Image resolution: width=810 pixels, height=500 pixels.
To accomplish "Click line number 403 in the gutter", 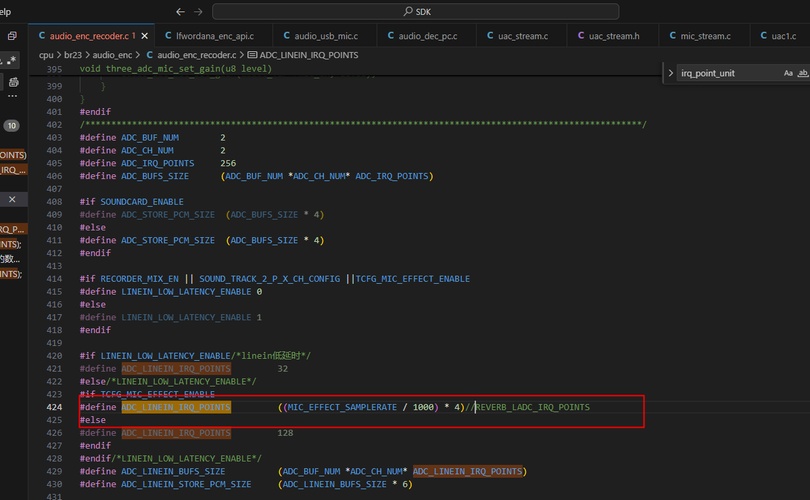I will click(54, 137).
